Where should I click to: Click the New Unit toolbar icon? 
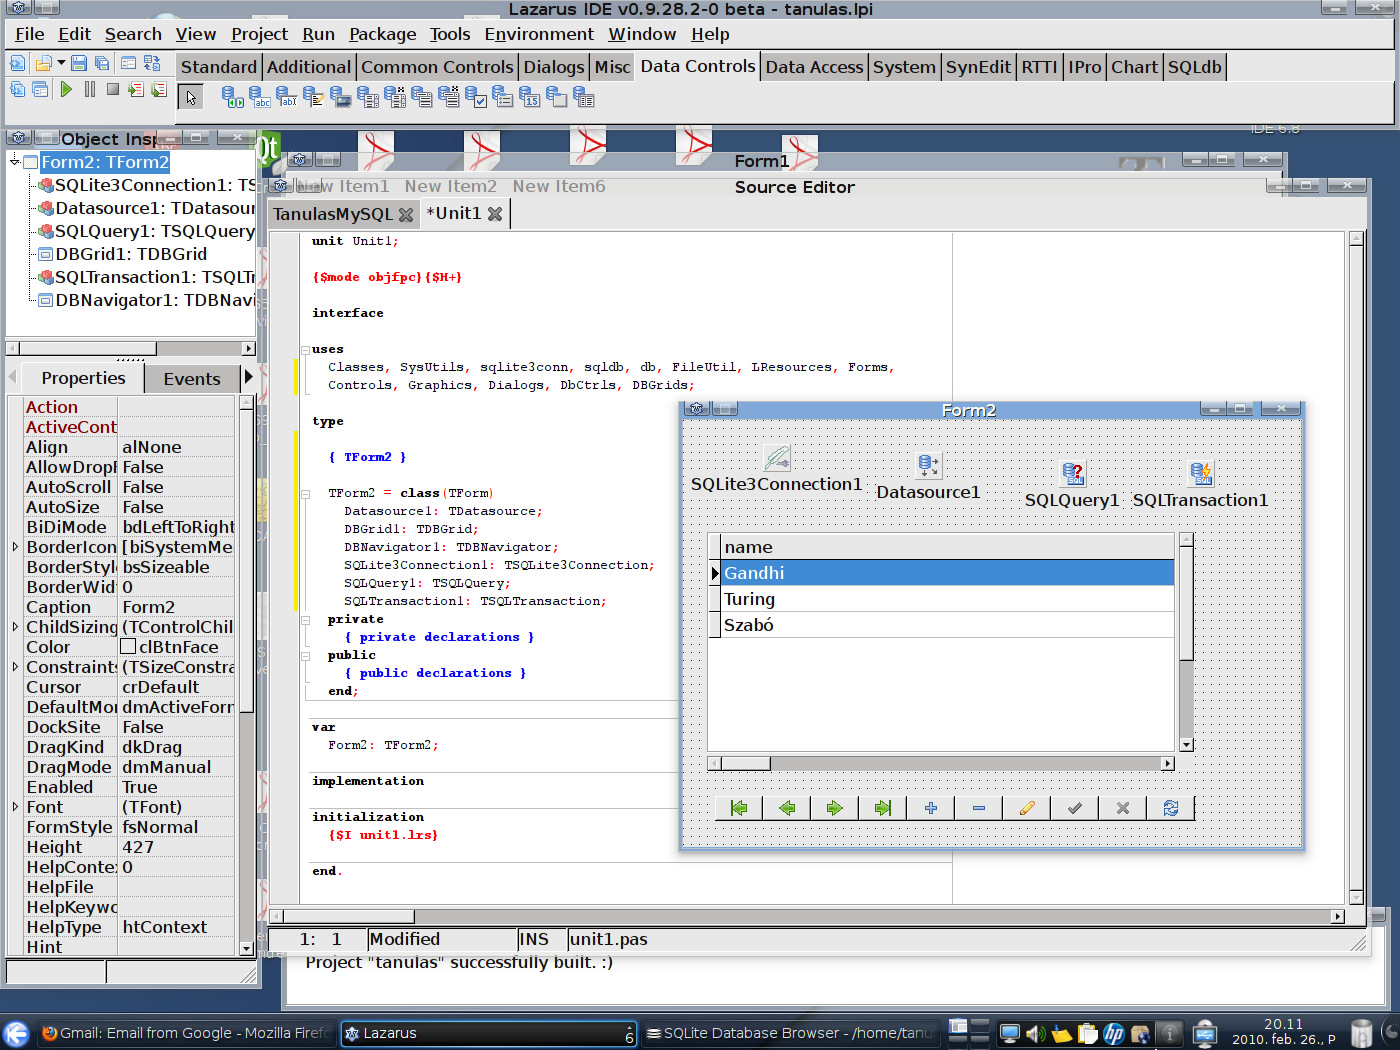pyautogui.click(x=18, y=63)
